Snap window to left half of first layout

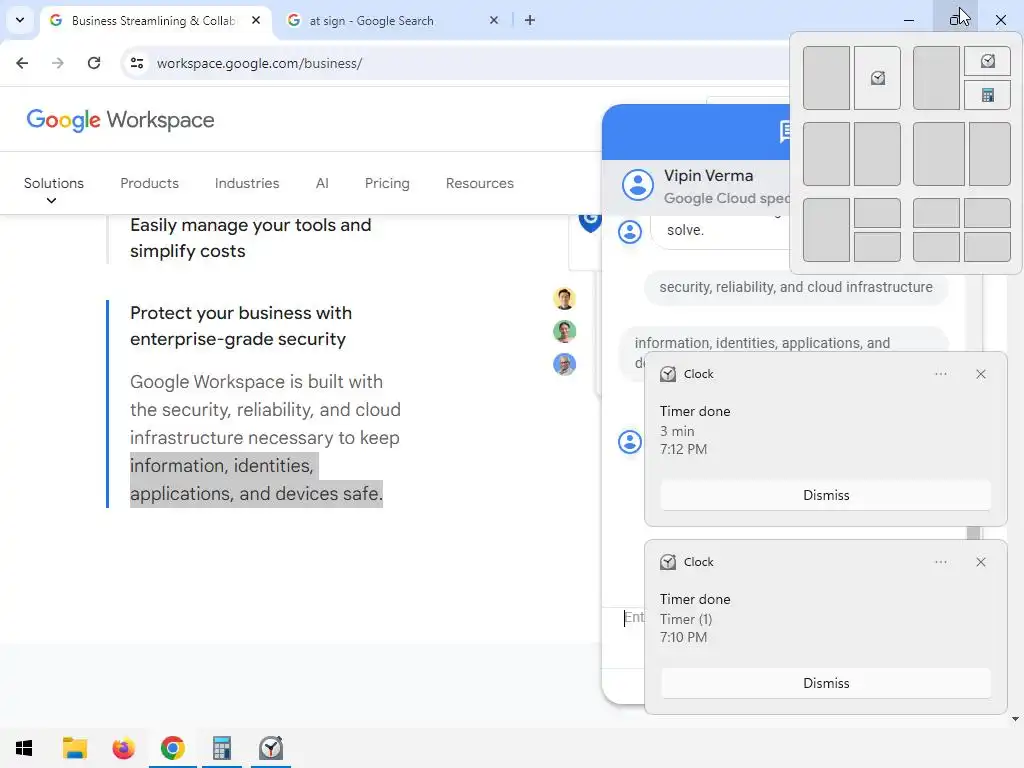point(826,78)
